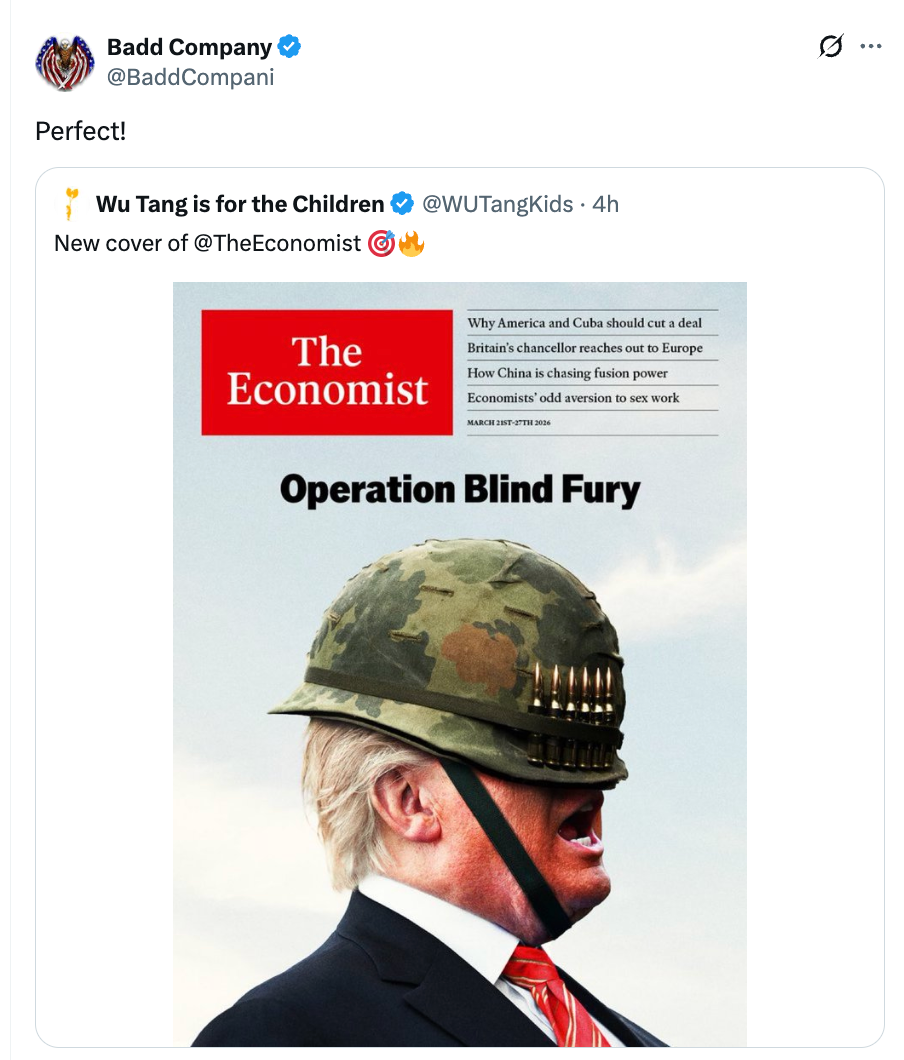Click the verified checkmark next to Wu Tang account

pos(402,203)
